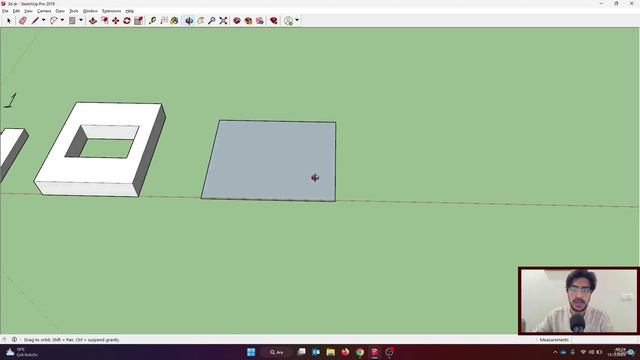640x360 pixels.
Task: Click the taskbar clock and date
Action: click(617, 352)
